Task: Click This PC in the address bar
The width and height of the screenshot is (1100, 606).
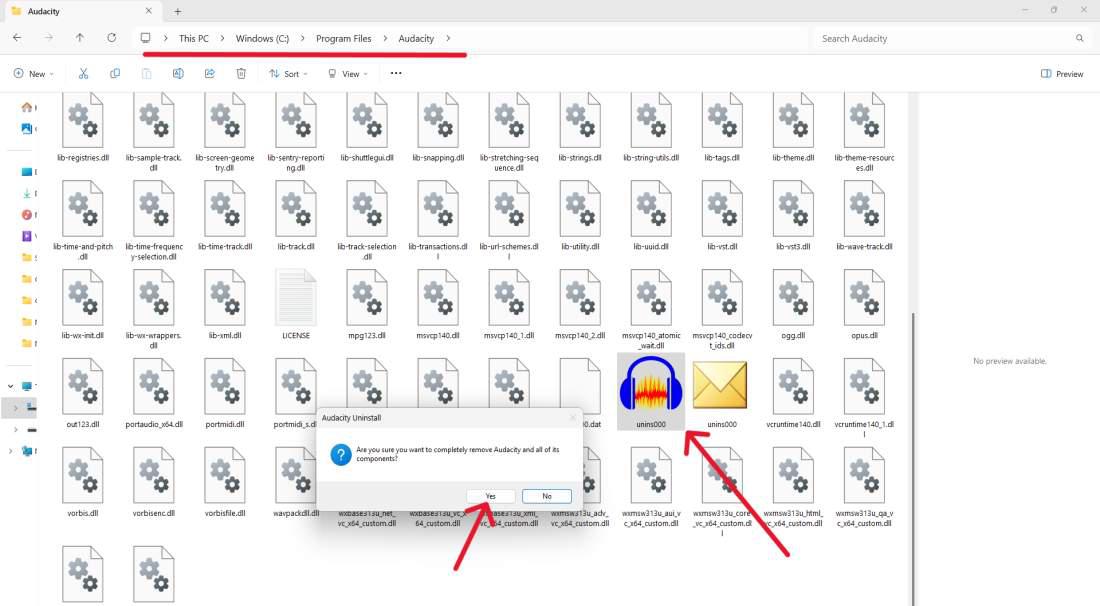Action: click(194, 39)
